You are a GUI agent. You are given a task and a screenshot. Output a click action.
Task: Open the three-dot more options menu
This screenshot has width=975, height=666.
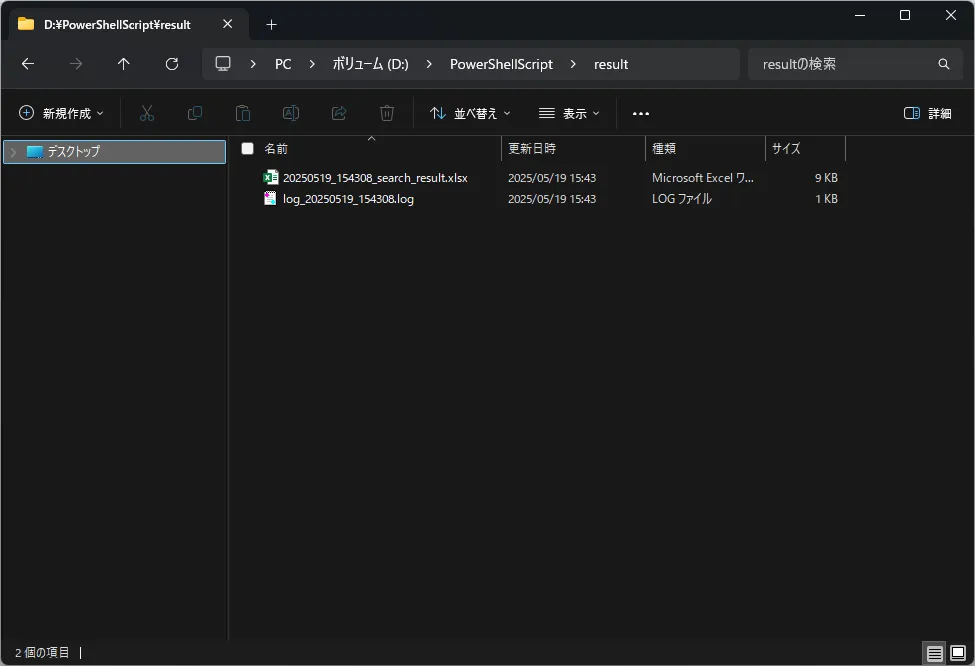[x=640, y=114]
